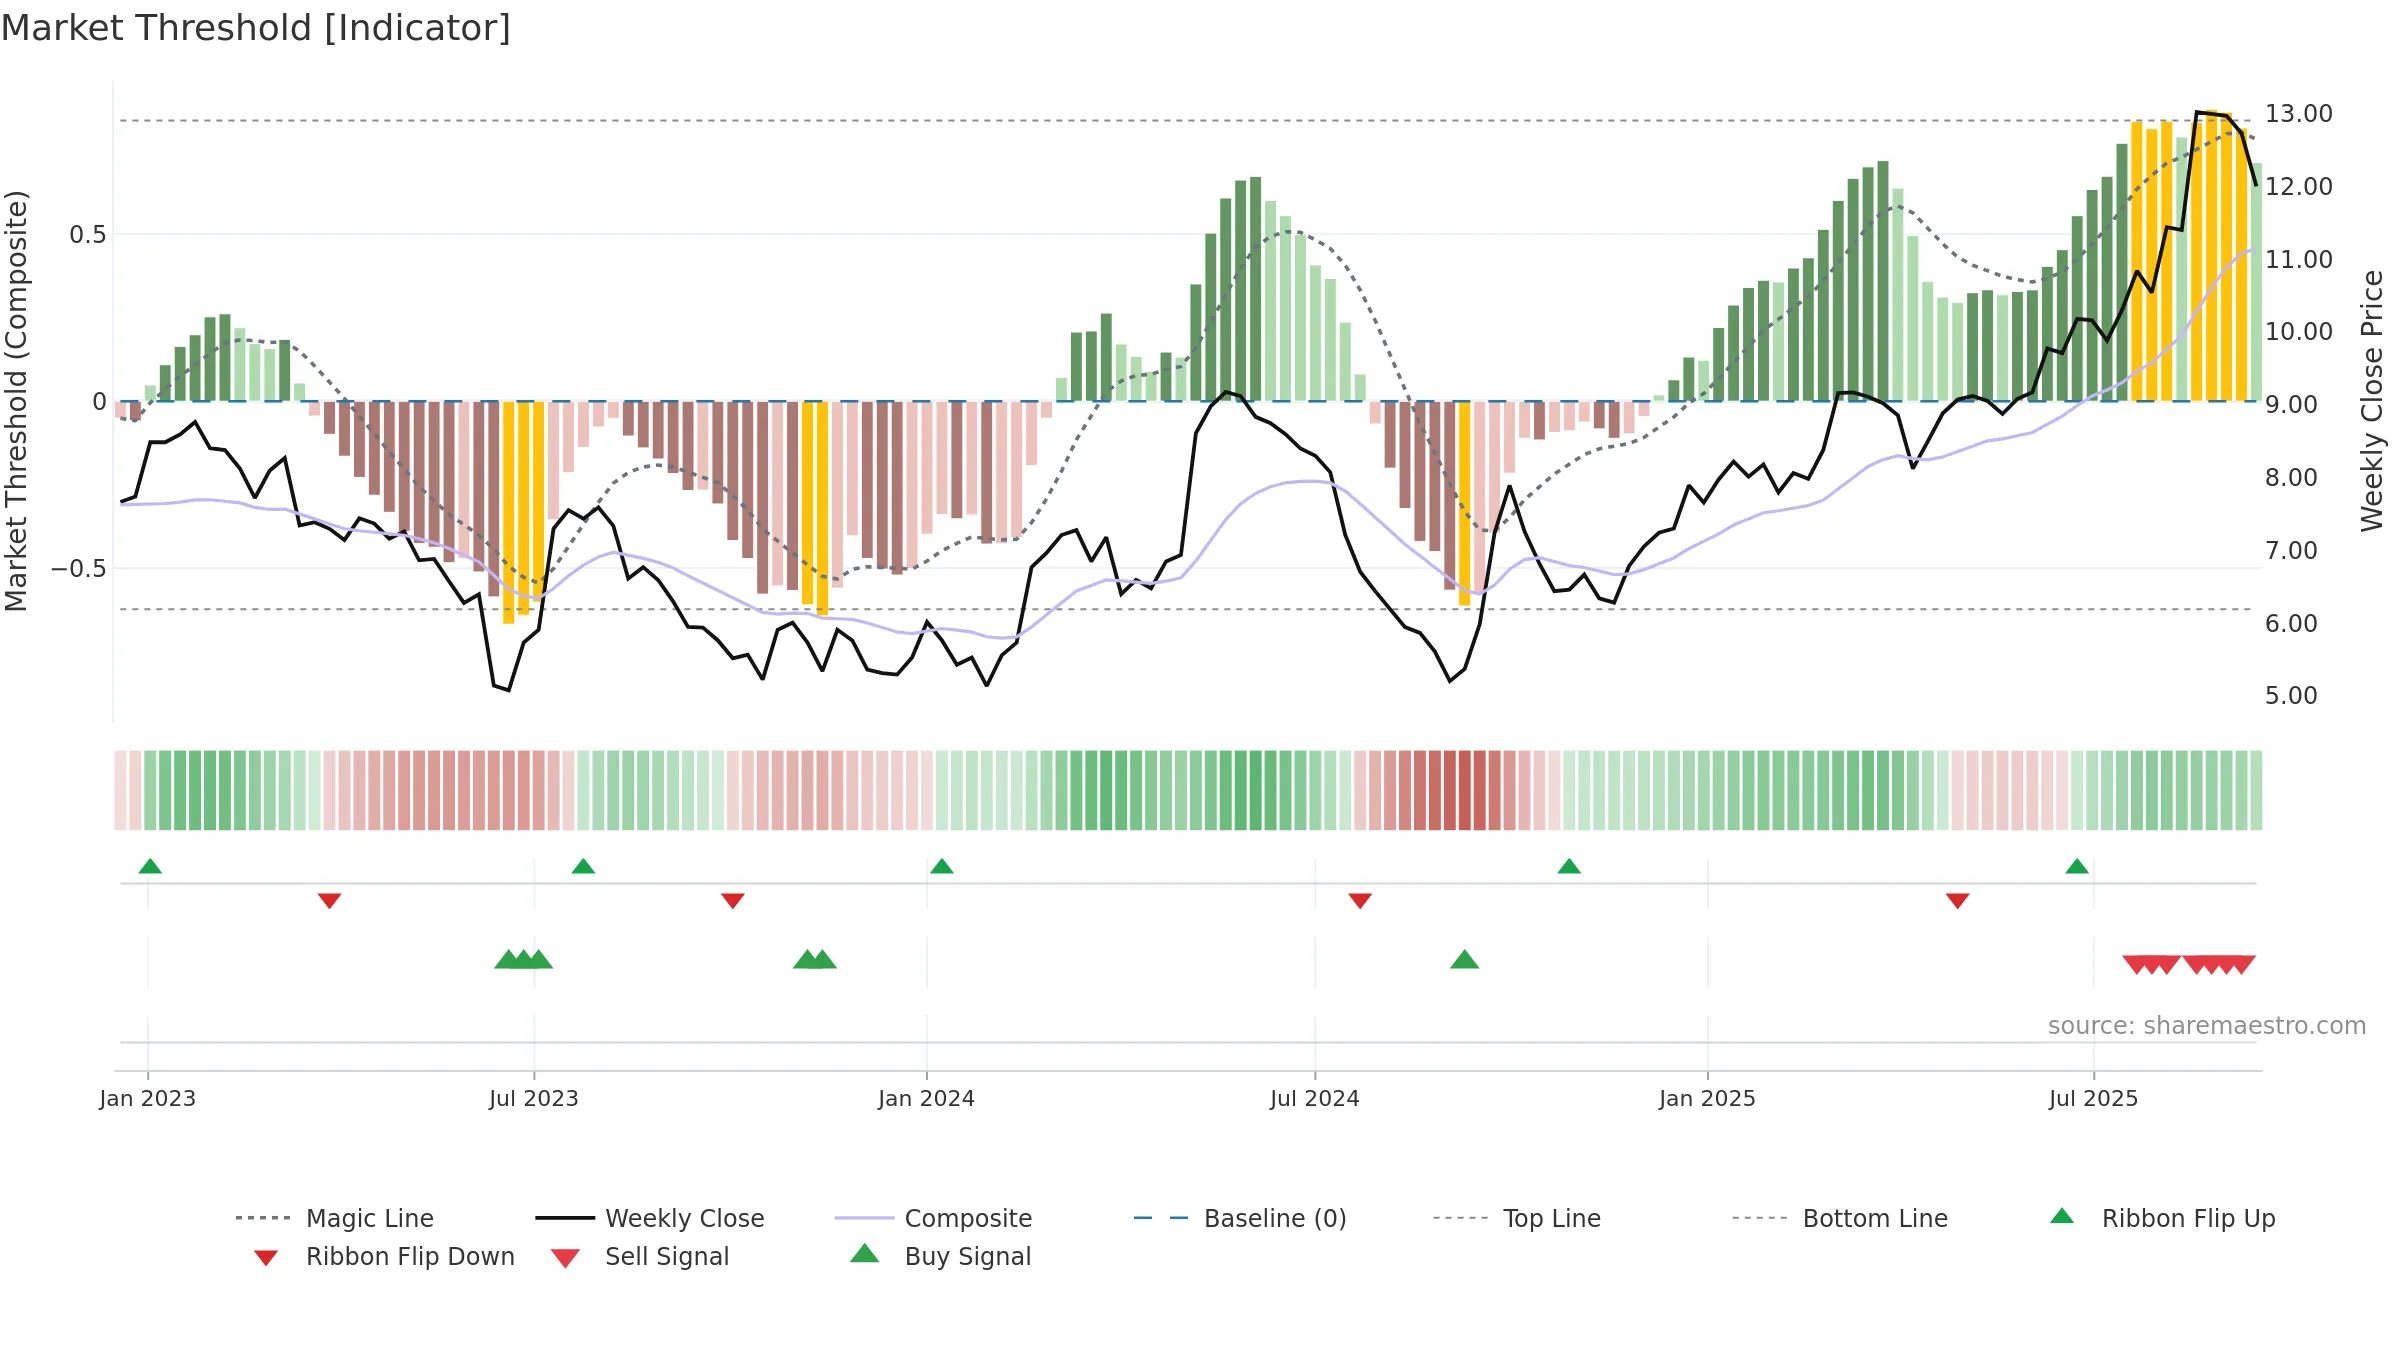Toggle Ribbon Flip Up legend entry
Image resolution: width=2400 pixels, height=1350 pixels.
(x=2162, y=1218)
